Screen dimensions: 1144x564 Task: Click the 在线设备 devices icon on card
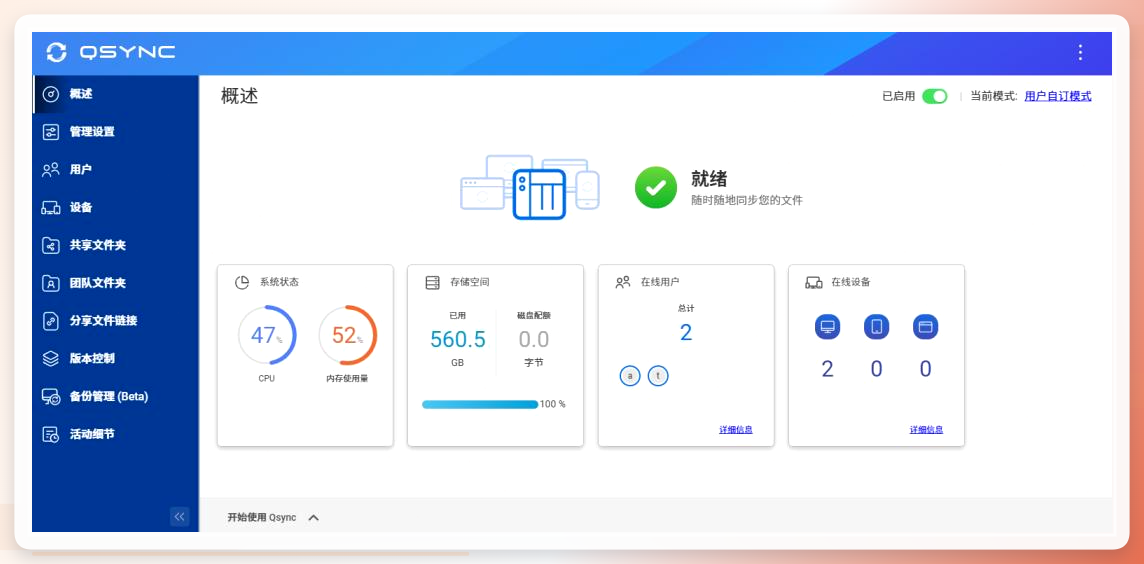[813, 282]
